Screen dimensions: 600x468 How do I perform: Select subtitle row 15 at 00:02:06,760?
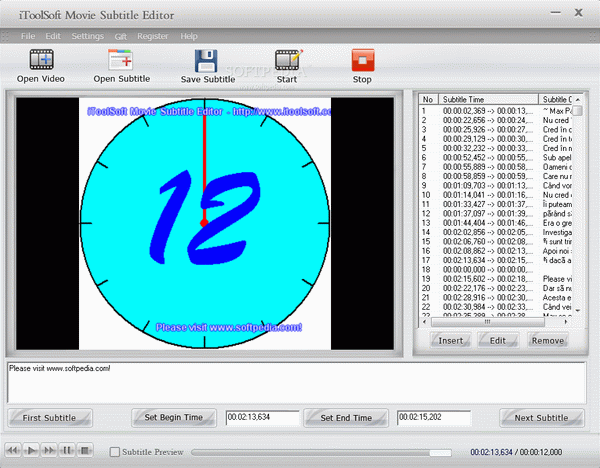pos(496,241)
